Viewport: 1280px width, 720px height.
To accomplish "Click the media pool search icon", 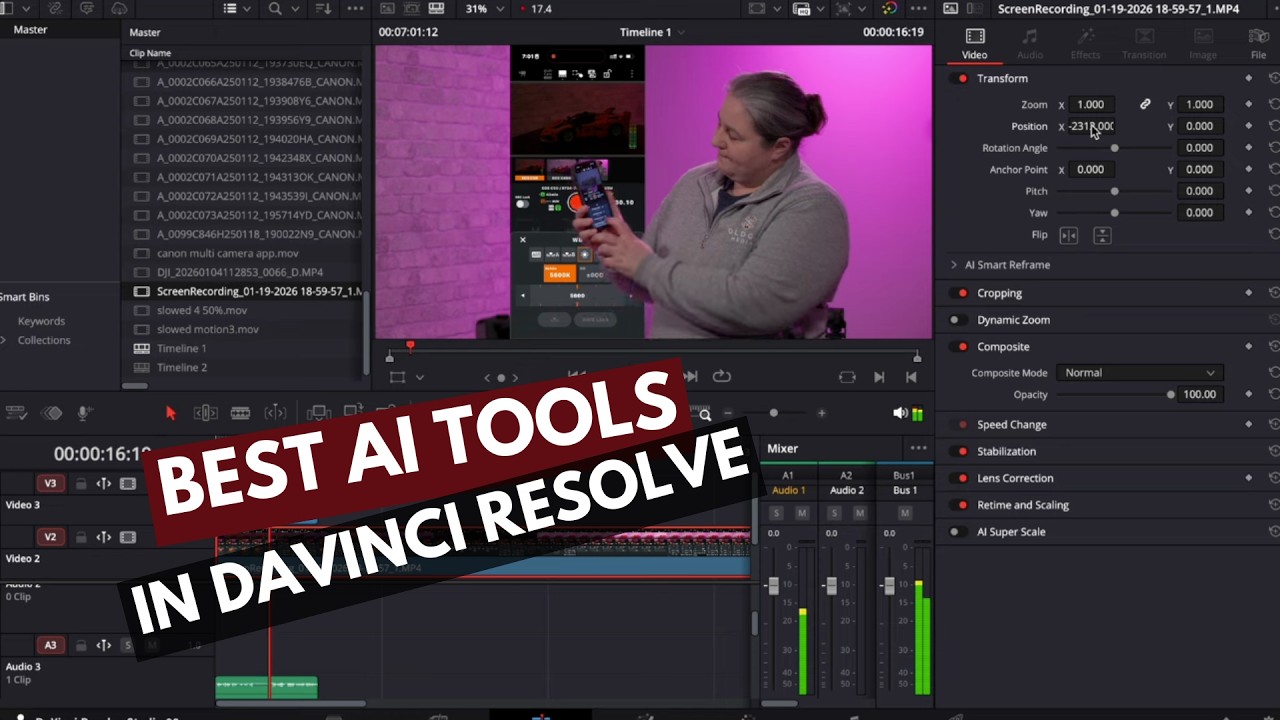I will pyautogui.click(x=275, y=9).
